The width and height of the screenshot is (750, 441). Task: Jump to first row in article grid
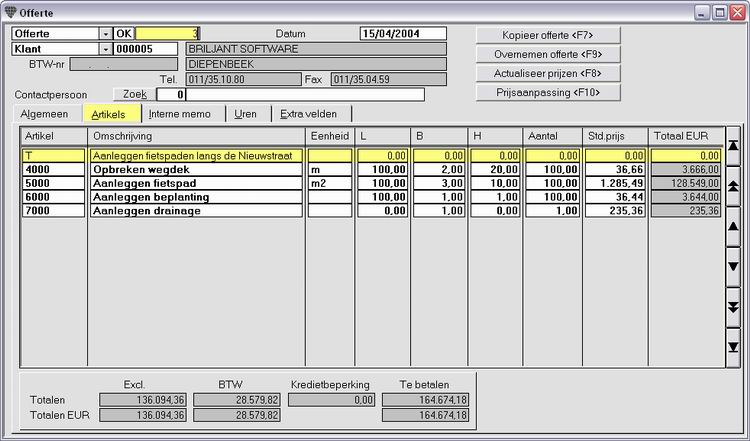point(733,146)
